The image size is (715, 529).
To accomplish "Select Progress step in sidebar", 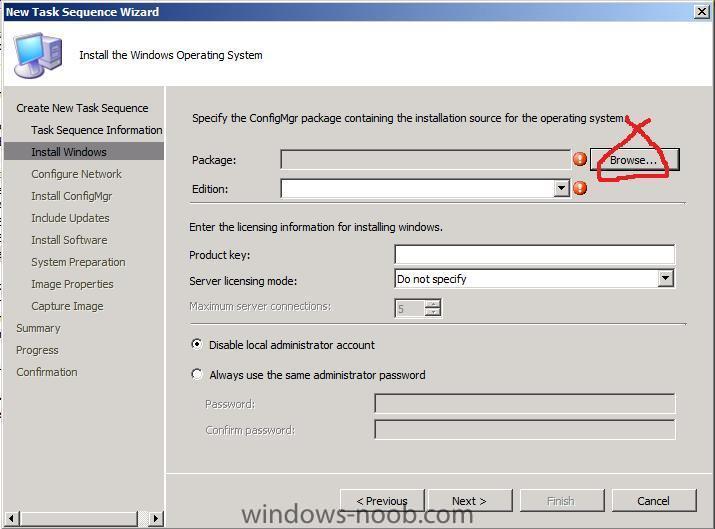I will [37, 350].
